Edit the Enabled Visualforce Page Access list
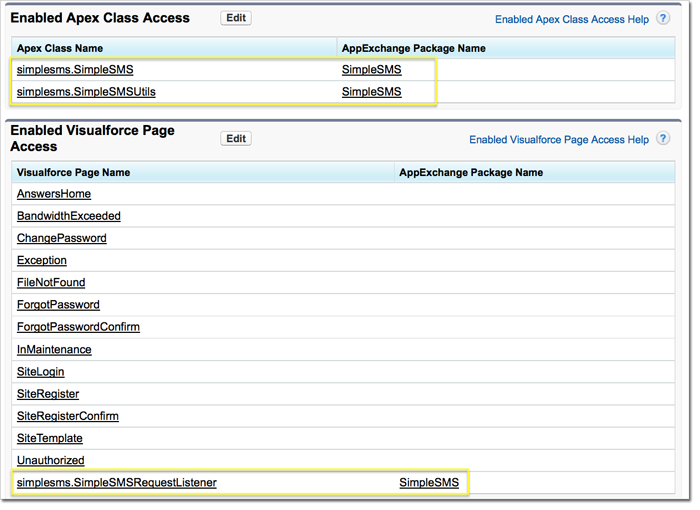 pos(236,139)
